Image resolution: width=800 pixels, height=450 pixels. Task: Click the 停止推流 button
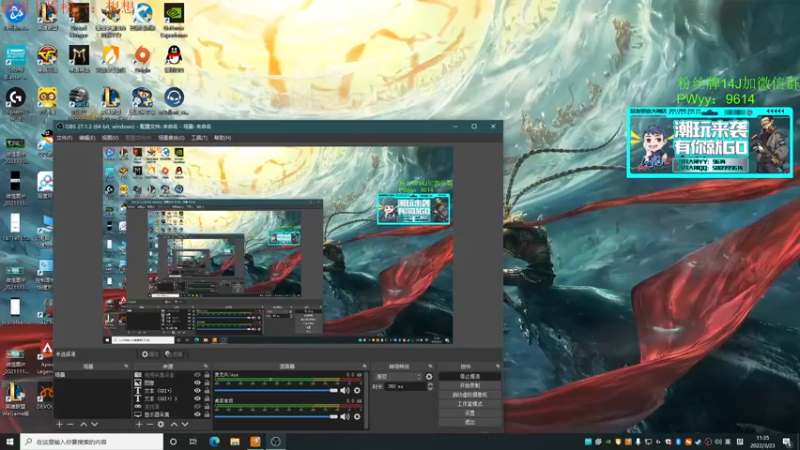tap(469, 377)
